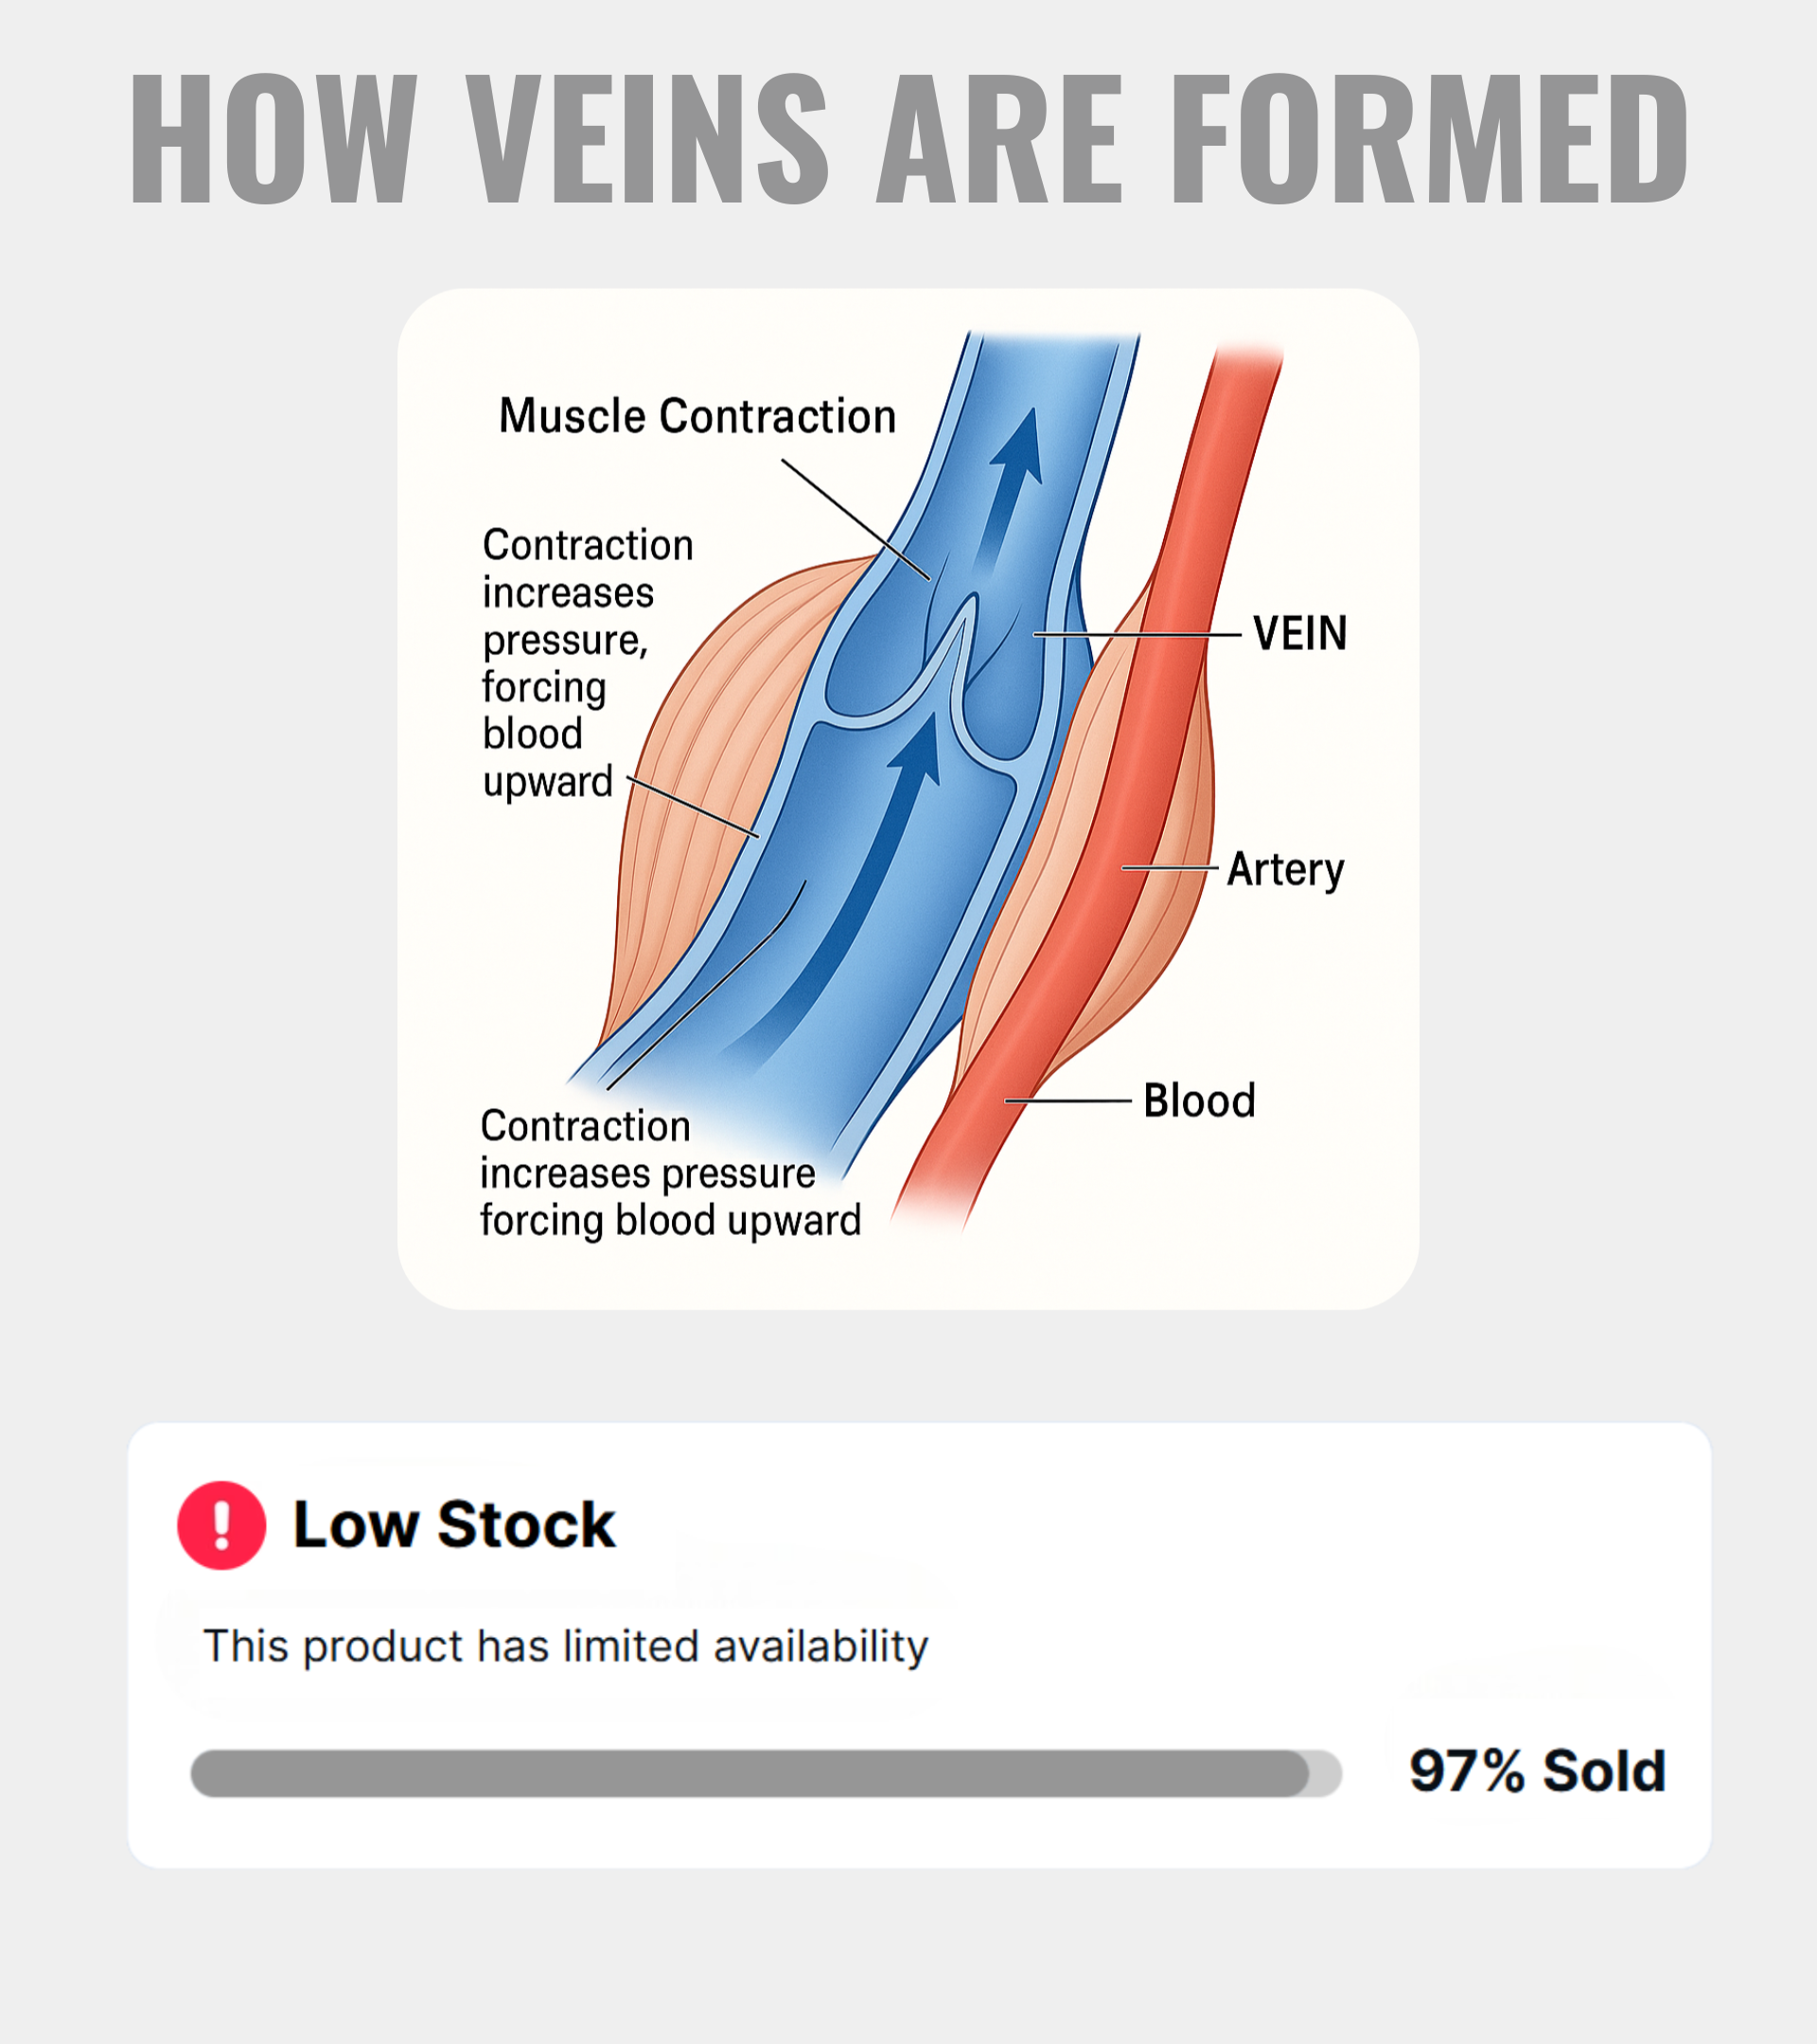The height and width of the screenshot is (2044, 1817).
Task: Click the "Low Stock" heading
Action: [453, 1525]
